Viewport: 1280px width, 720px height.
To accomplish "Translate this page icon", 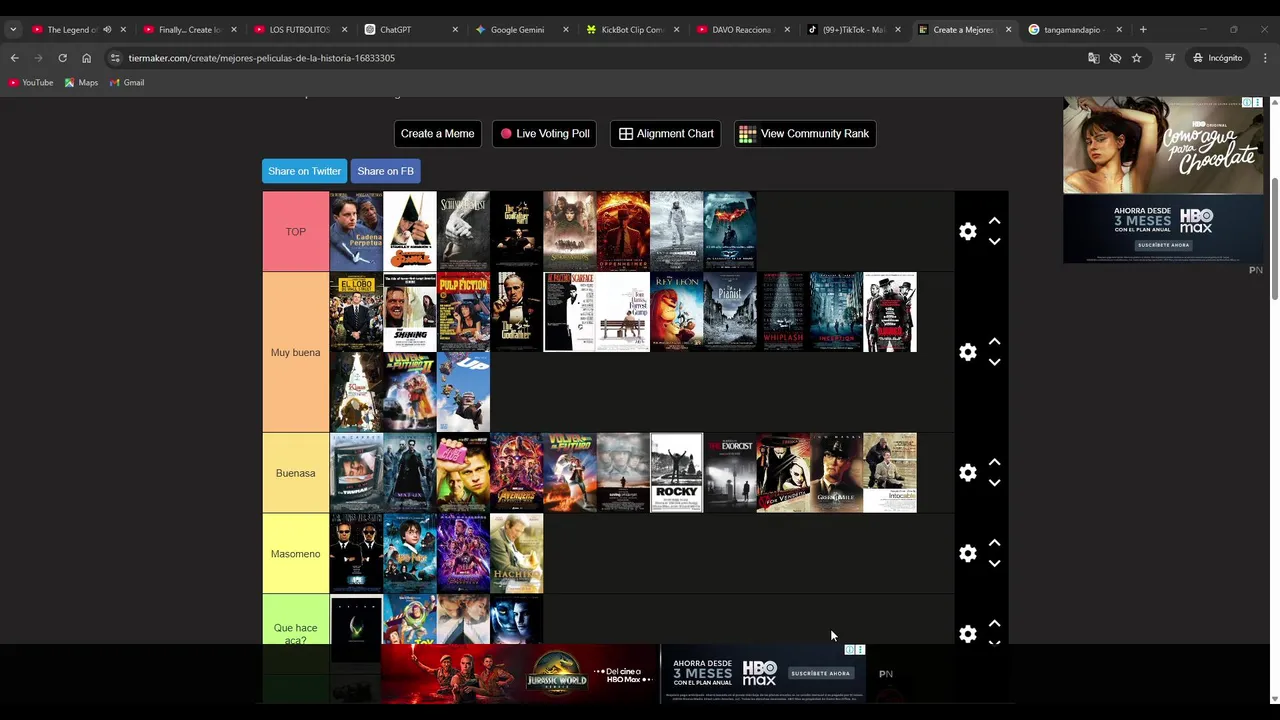I will (1094, 58).
